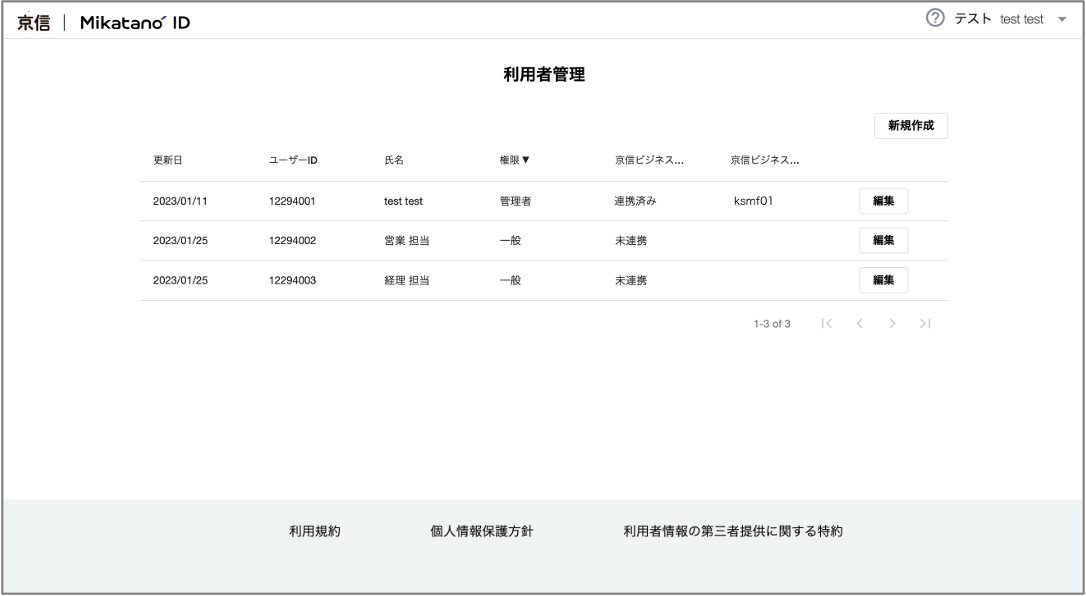Select the user ID 12294001 cell
Screen dimensions: 1086x596
pyautogui.click(x=292, y=201)
